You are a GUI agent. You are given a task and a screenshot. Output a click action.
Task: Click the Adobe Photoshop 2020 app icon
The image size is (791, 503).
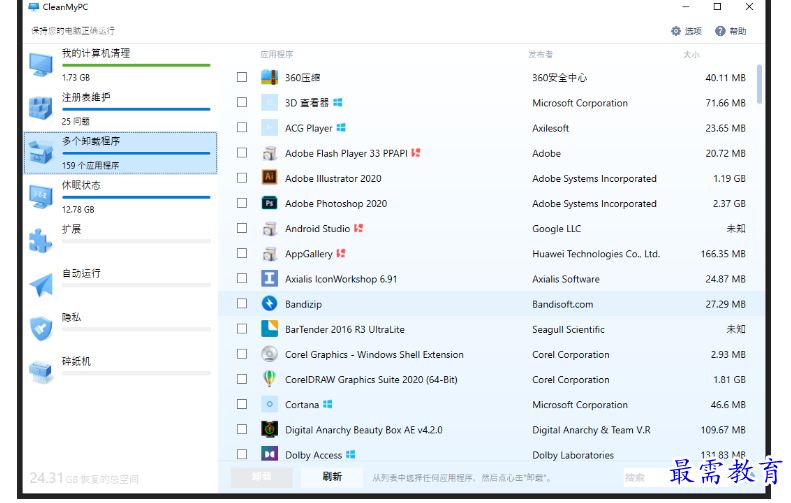[x=269, y=203]
